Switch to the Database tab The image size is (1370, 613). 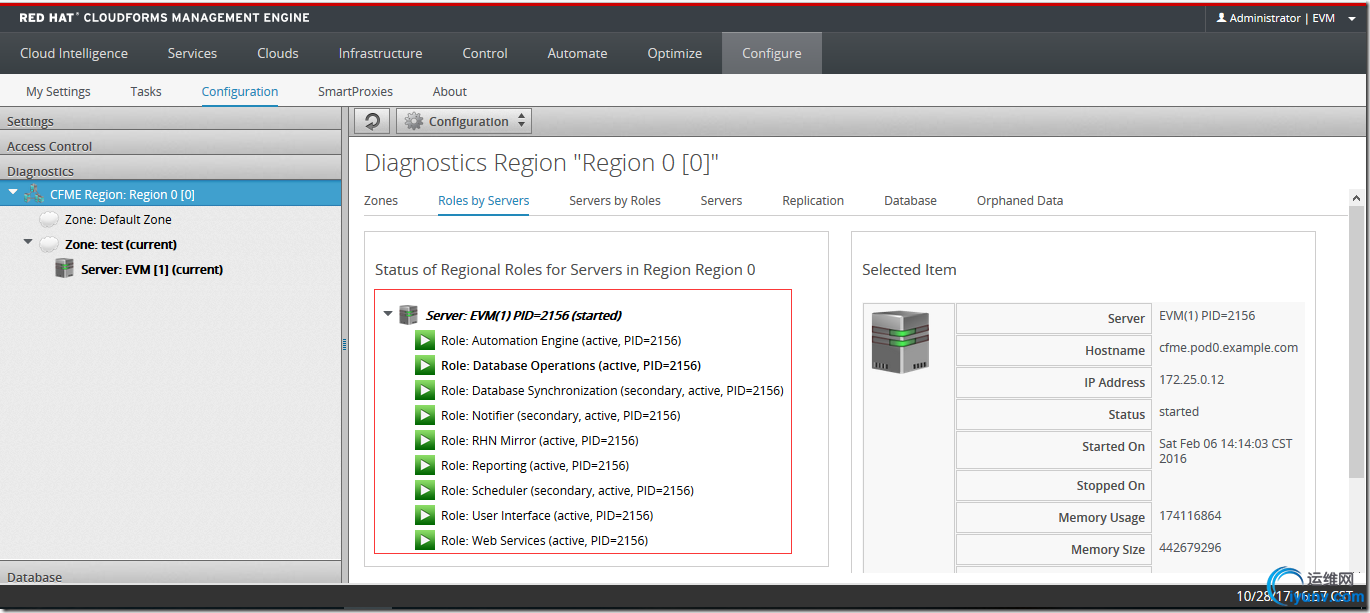point(910,200)
